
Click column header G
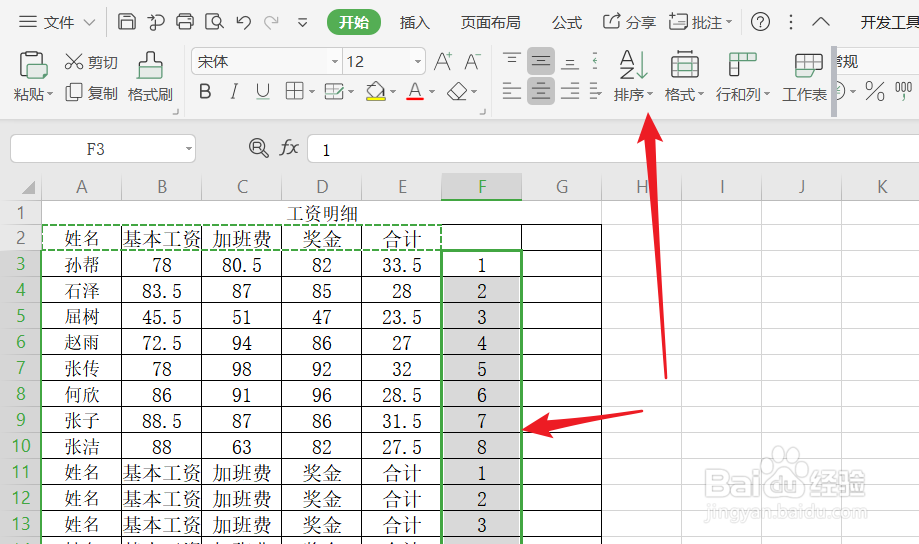(x=561, y=187)
